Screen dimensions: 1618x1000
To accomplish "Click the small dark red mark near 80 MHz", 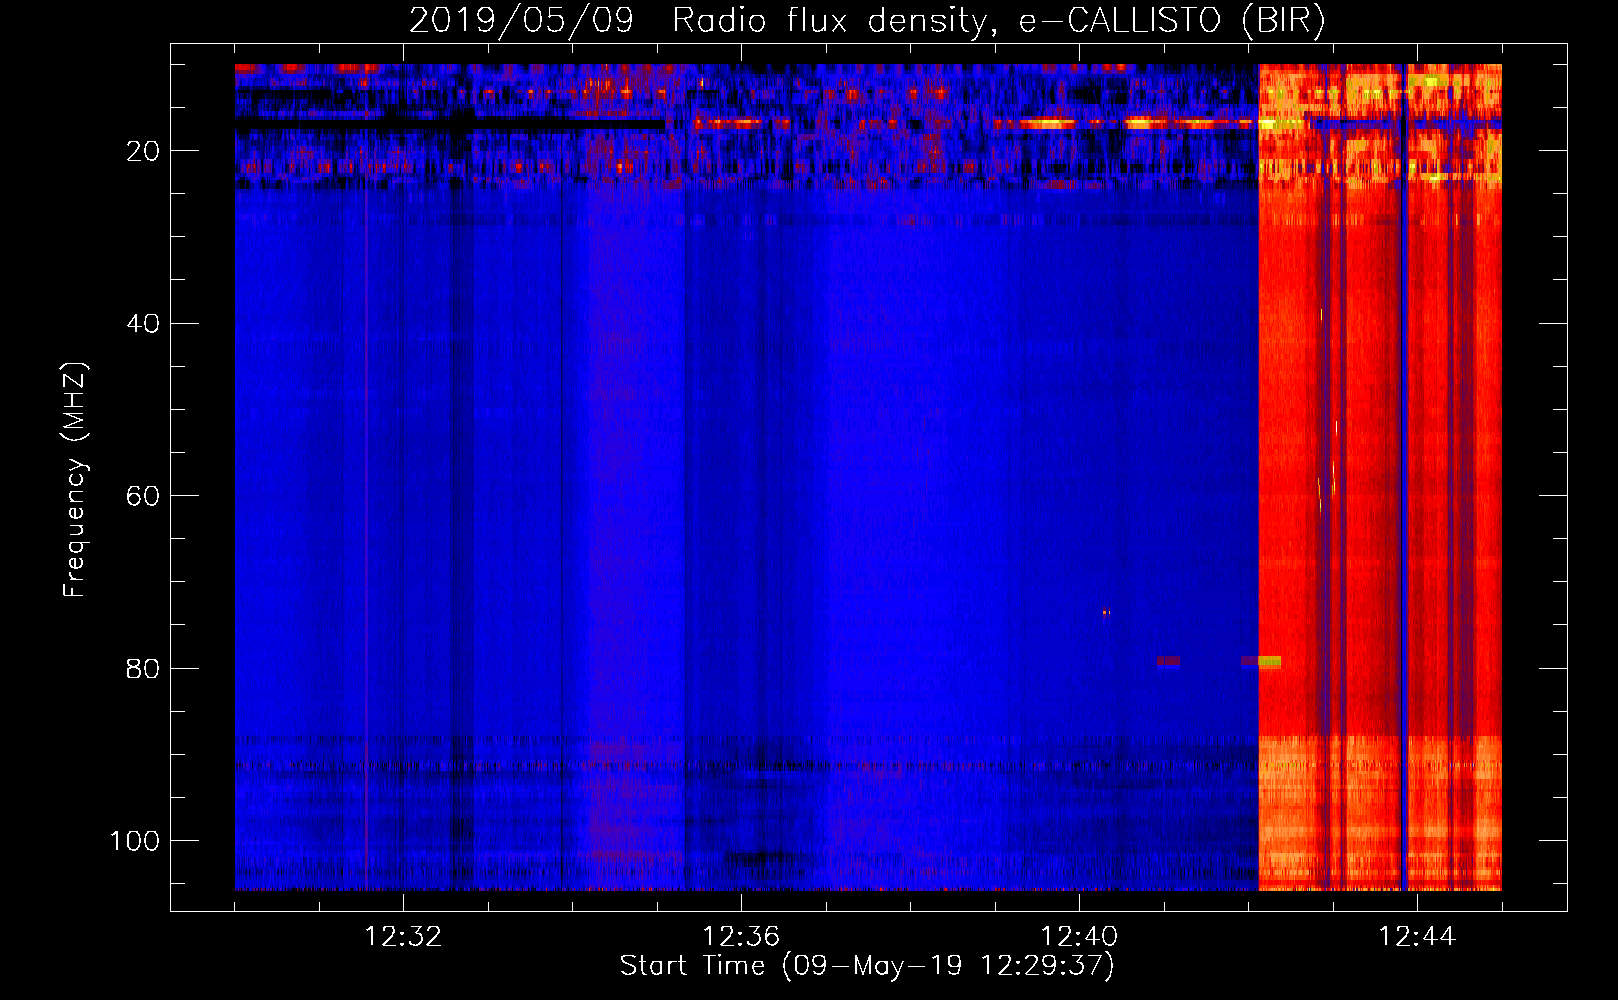I will [x=1168, y=661].
